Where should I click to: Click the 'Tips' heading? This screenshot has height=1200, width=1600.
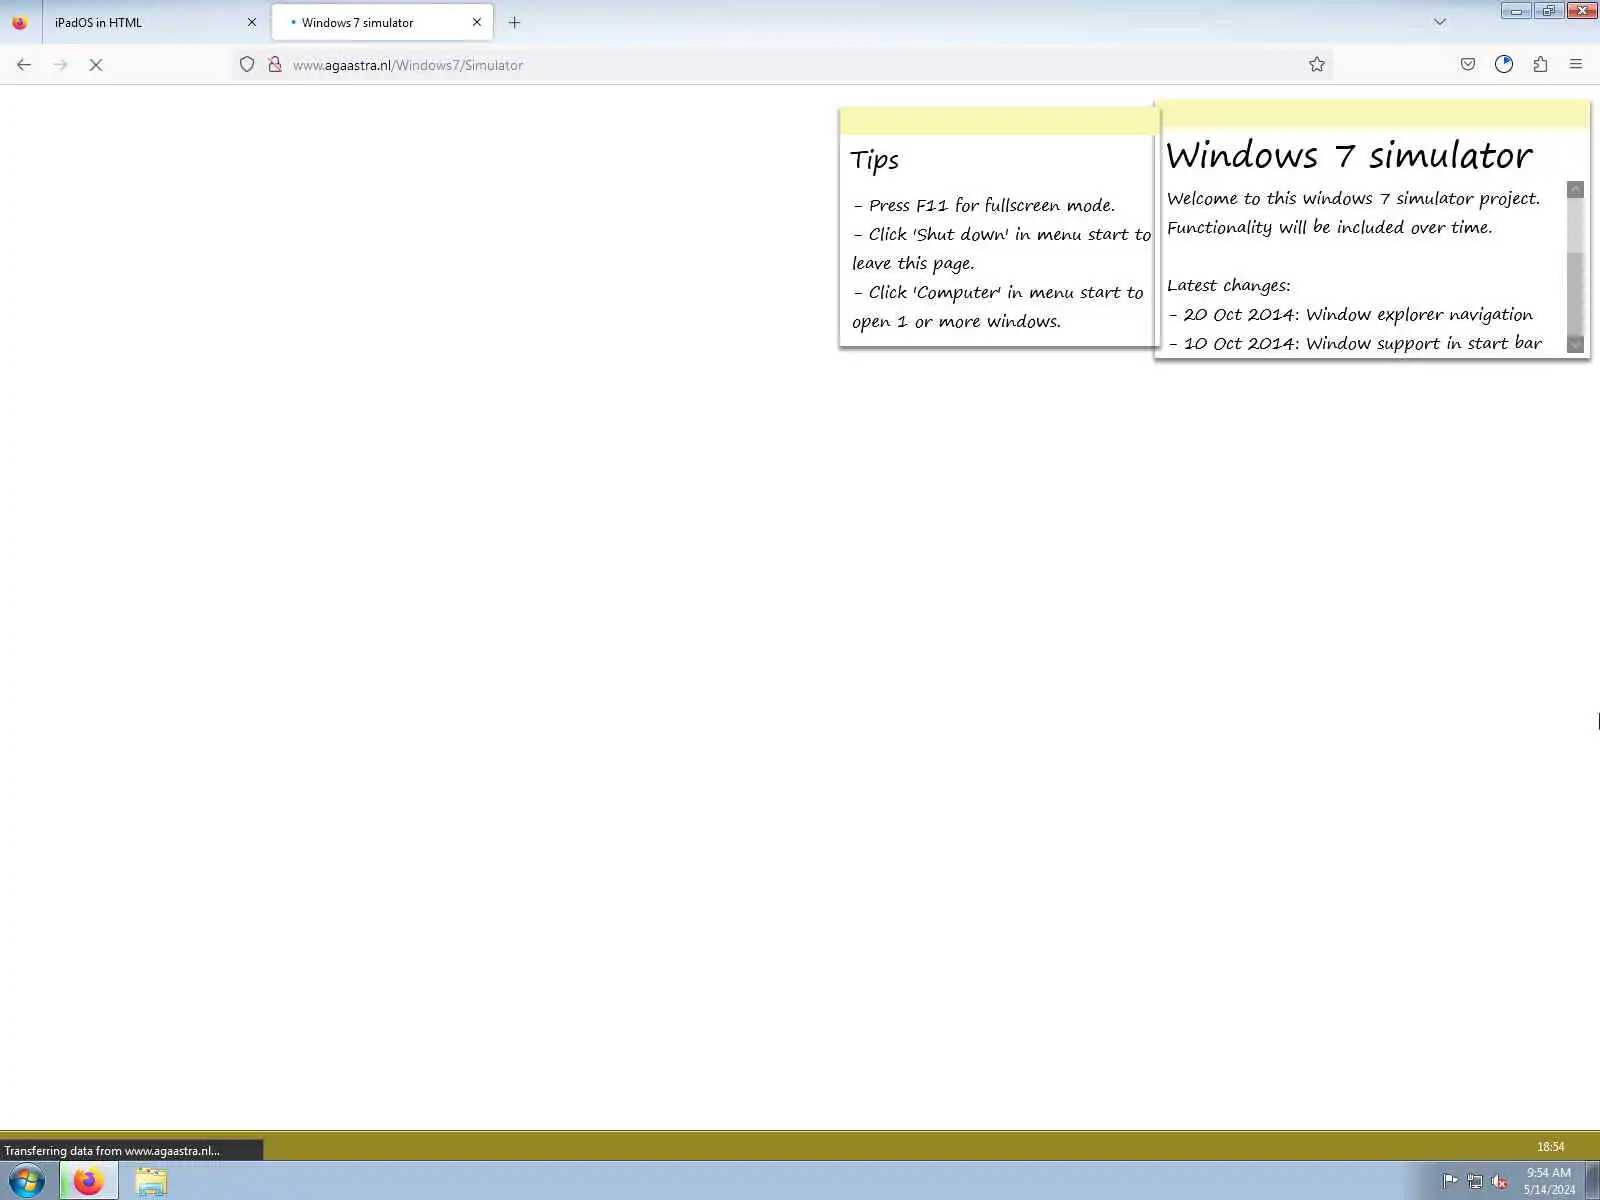coord(875,161)
